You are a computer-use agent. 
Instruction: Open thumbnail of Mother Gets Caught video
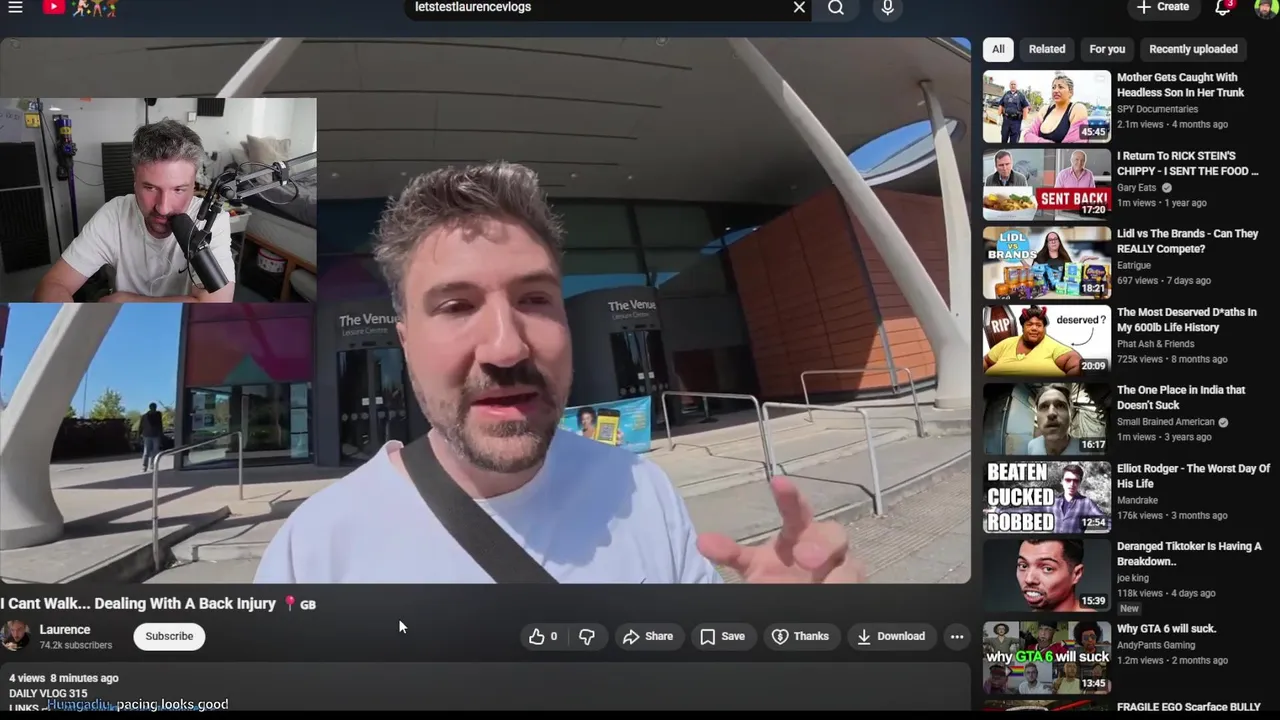[1046, 106]
